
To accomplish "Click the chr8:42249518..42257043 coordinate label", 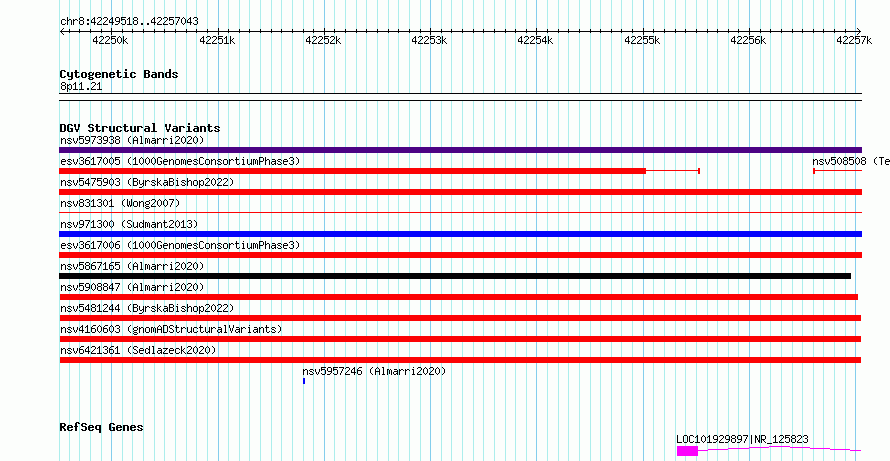I will 129,22.
